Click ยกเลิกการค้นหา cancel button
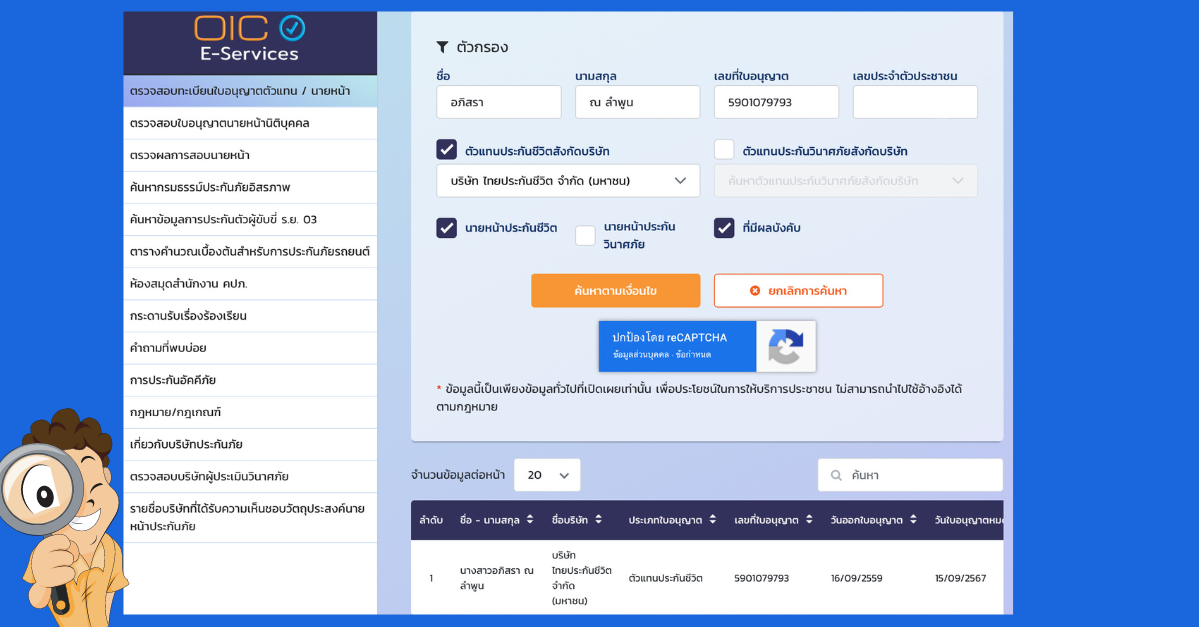 tap(798, 290)
